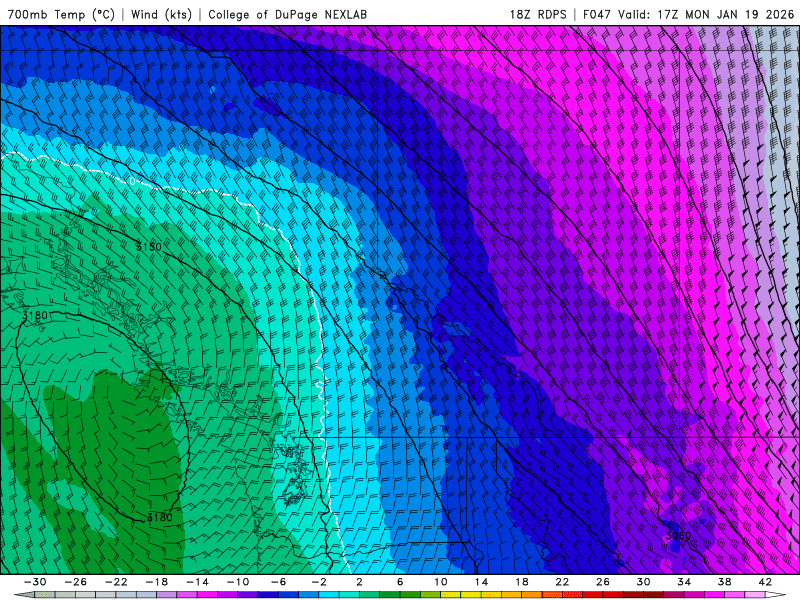Click the "-6" color scale value
The height and width of the screenshot is (600, 800).
279,582
